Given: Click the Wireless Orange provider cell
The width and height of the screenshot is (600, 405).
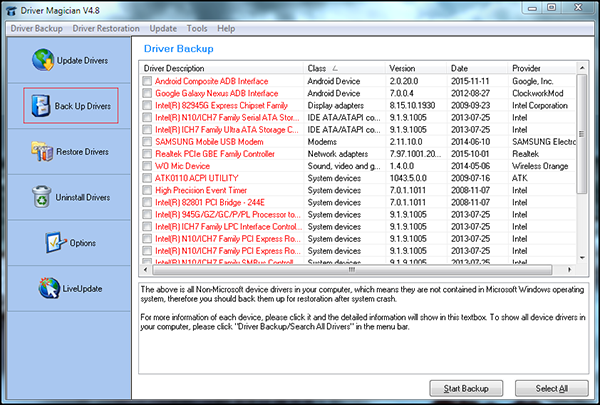Looking at the screenshot, I should (540, 166).
